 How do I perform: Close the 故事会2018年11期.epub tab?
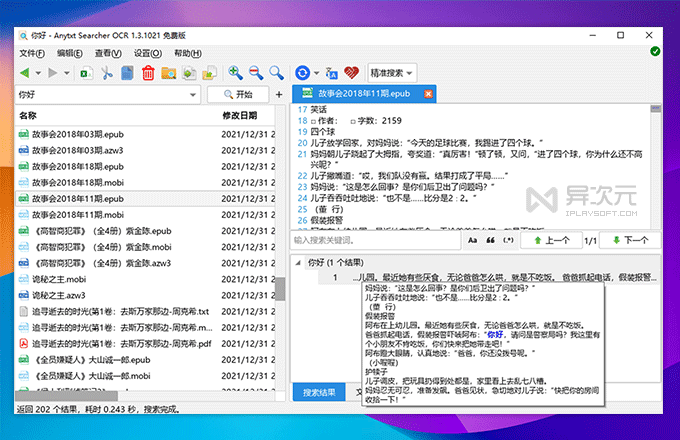click(428, 94)
